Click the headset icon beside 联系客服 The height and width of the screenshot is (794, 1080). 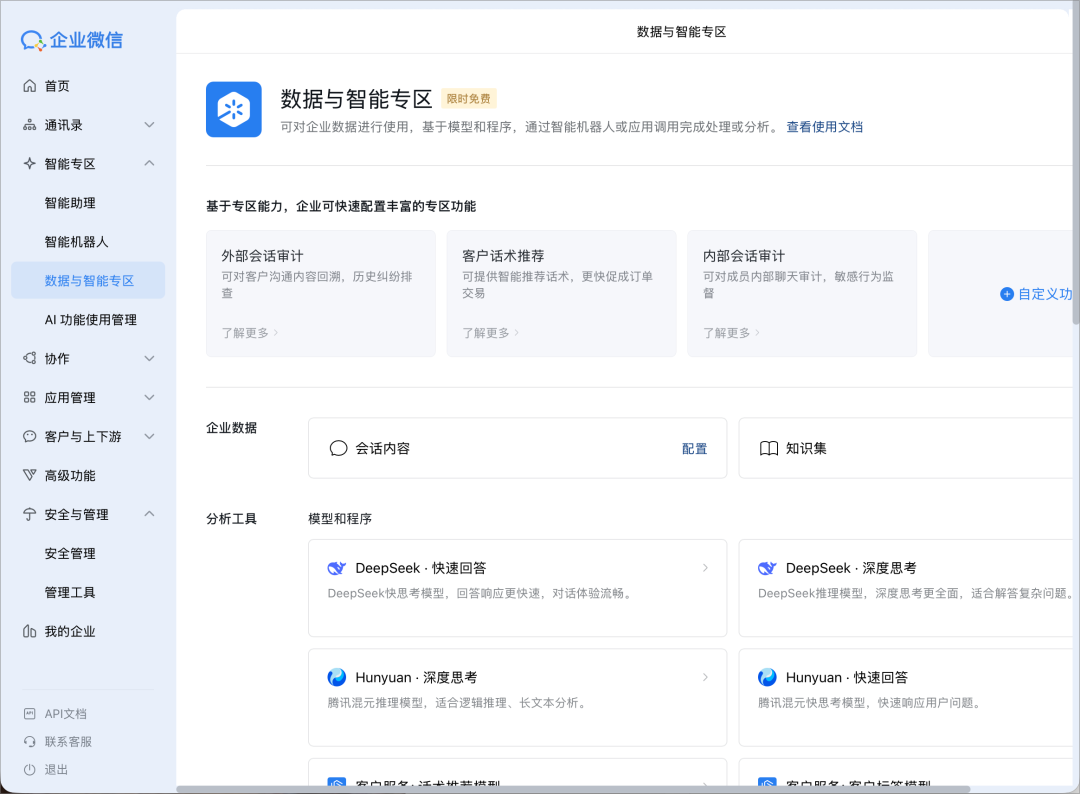click(30, 742)
